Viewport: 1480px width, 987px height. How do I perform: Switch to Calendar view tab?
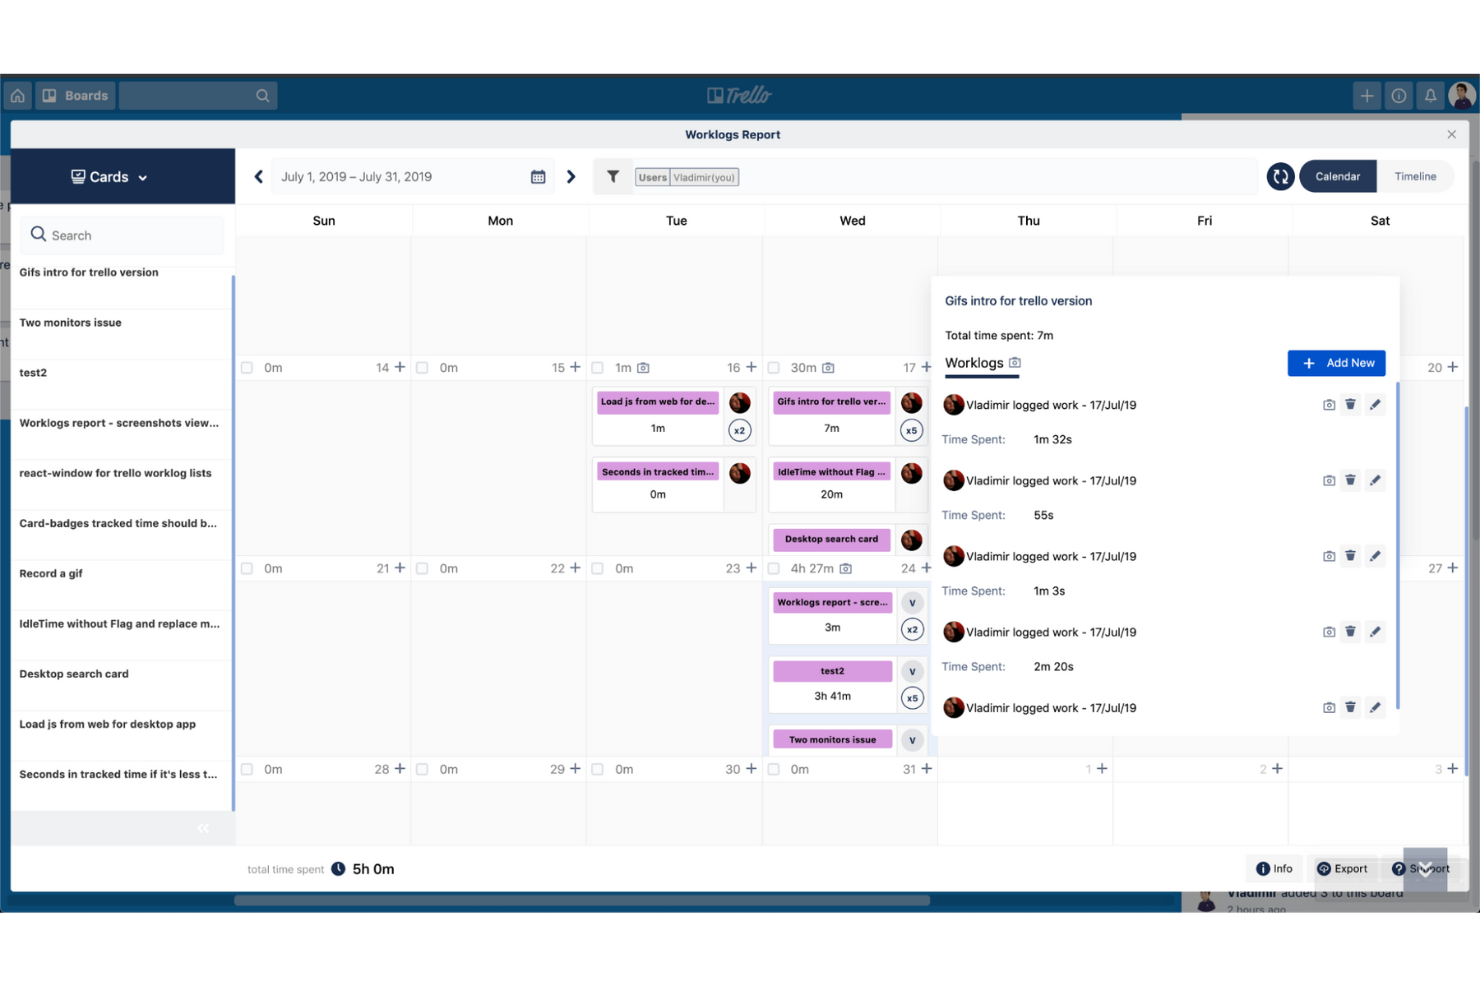1338,177
